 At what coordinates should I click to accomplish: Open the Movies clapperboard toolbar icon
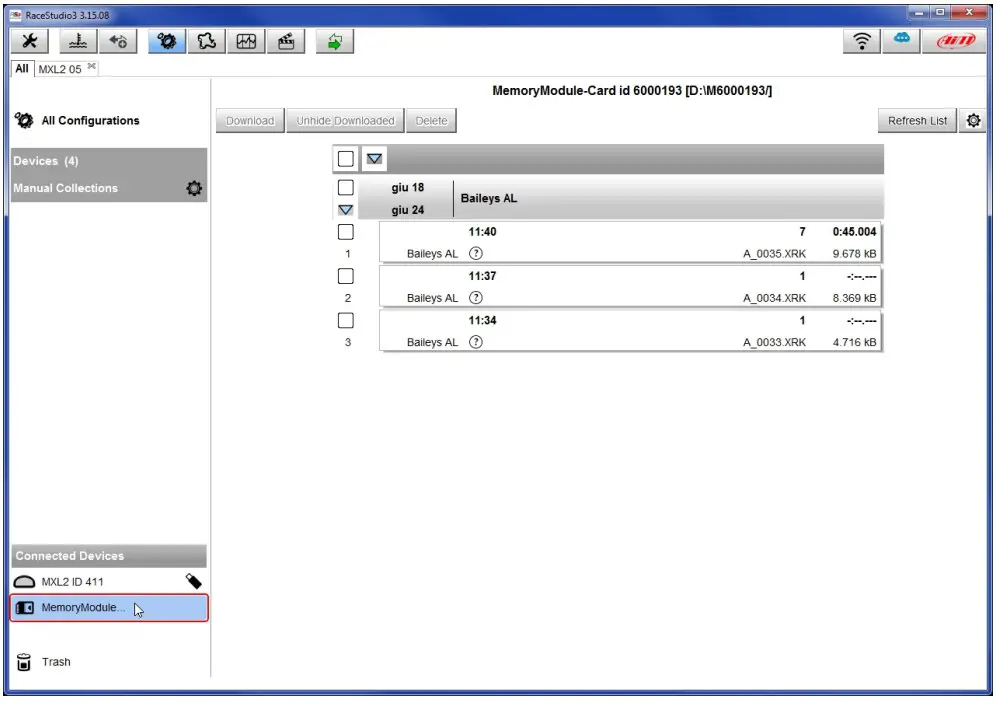(286, 42)
